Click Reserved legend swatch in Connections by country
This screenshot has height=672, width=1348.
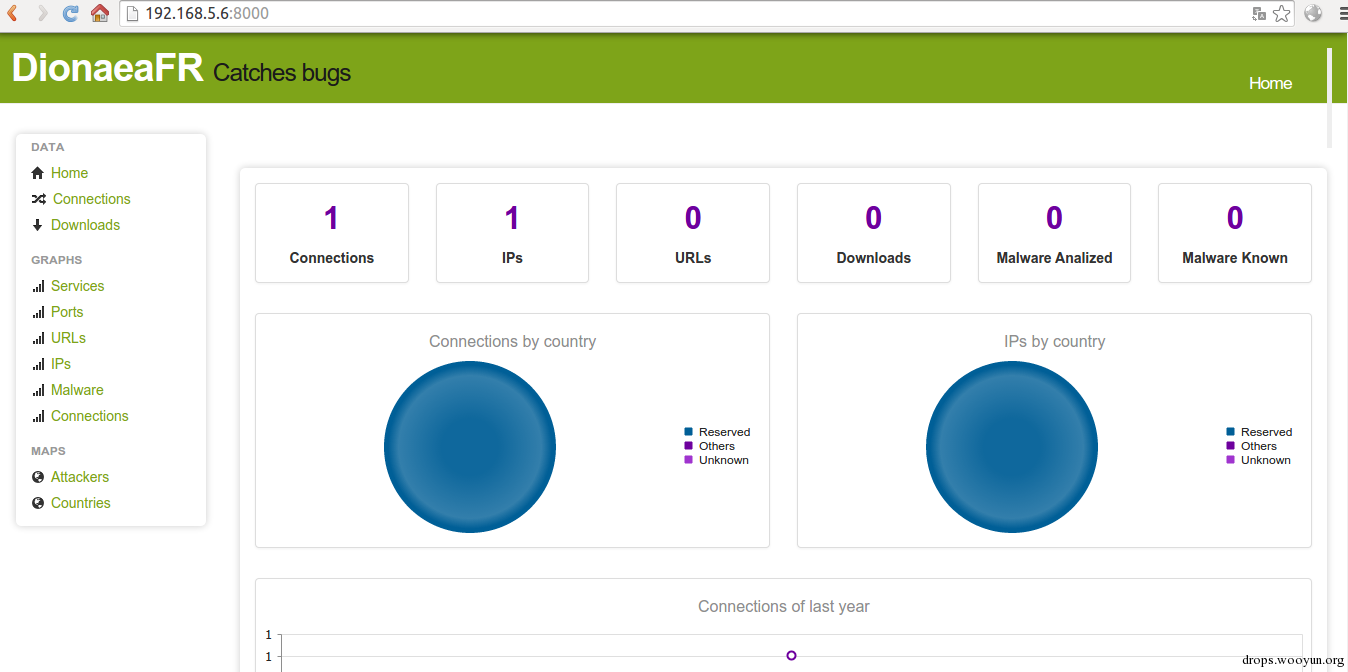click(x=688, y=432)
